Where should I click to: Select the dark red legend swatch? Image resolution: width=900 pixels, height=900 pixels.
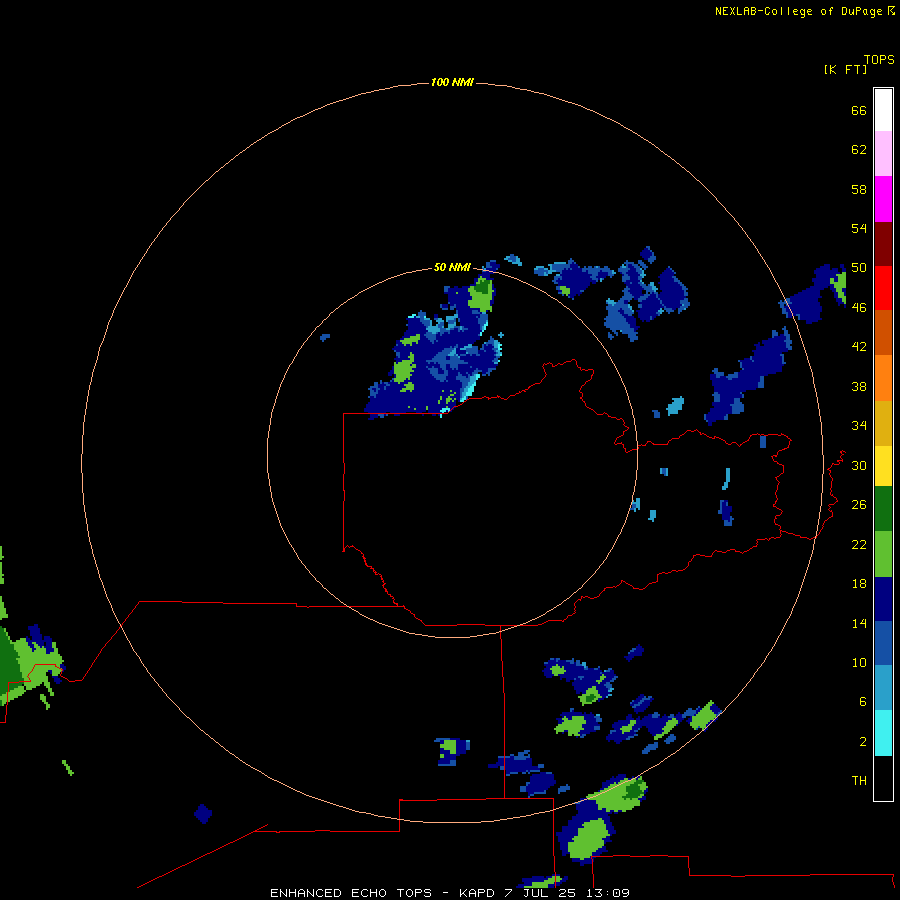(883, 243)
